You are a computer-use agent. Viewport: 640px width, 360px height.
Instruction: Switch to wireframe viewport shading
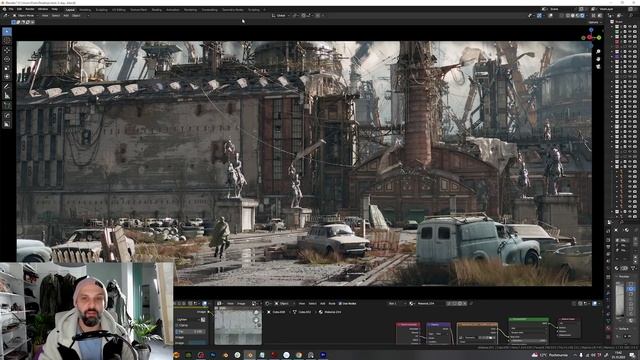(568, 16)
